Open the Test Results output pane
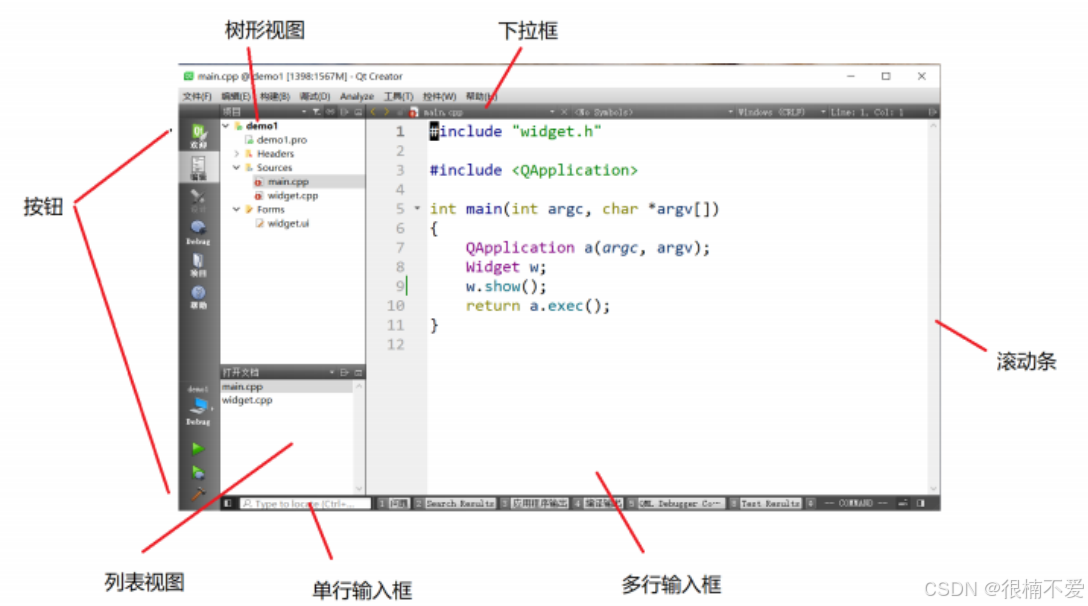 pyautogui.click(x=765, y=503)
